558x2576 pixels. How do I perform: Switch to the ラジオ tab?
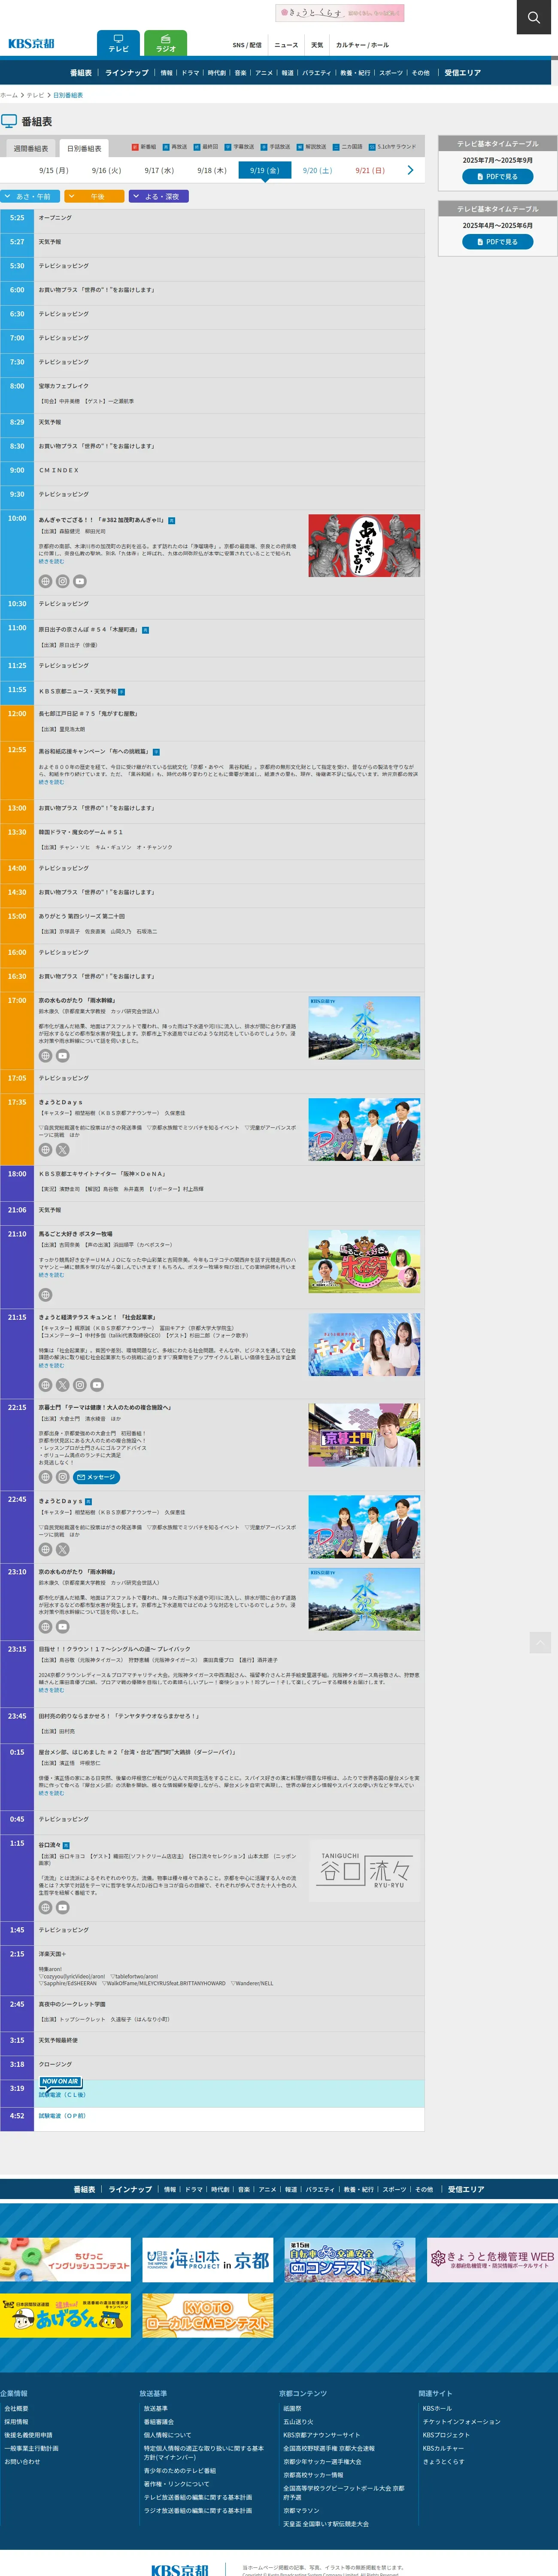pyautogui.click(x=166, y=43)
